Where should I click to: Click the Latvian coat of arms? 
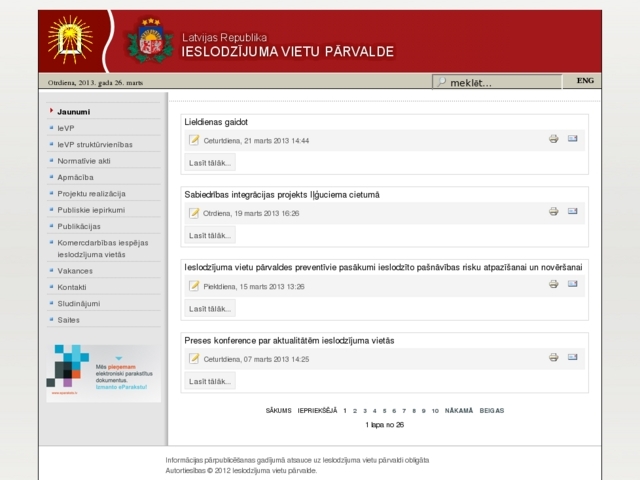[151, 40]
